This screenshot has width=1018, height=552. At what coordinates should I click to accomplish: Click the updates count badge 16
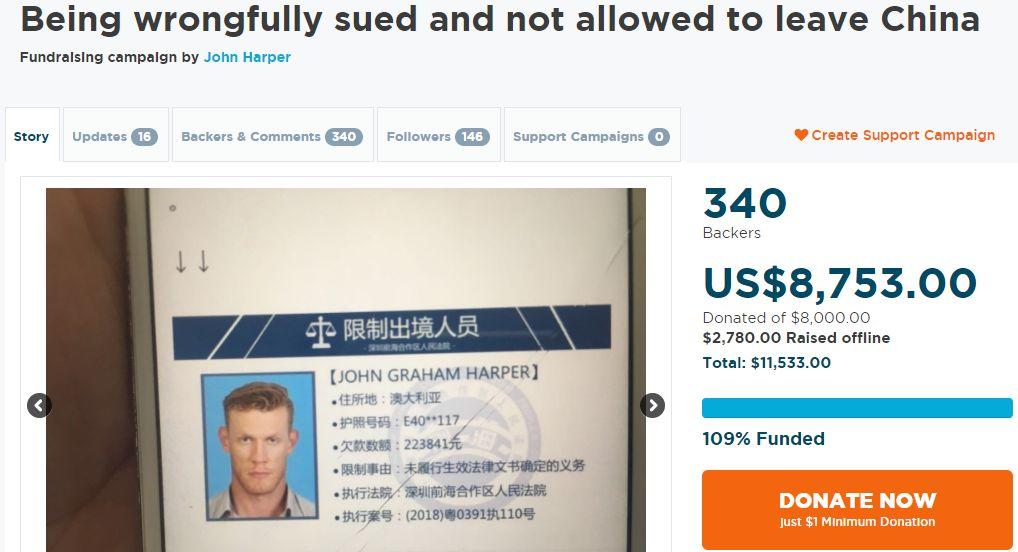click(144, 136)
